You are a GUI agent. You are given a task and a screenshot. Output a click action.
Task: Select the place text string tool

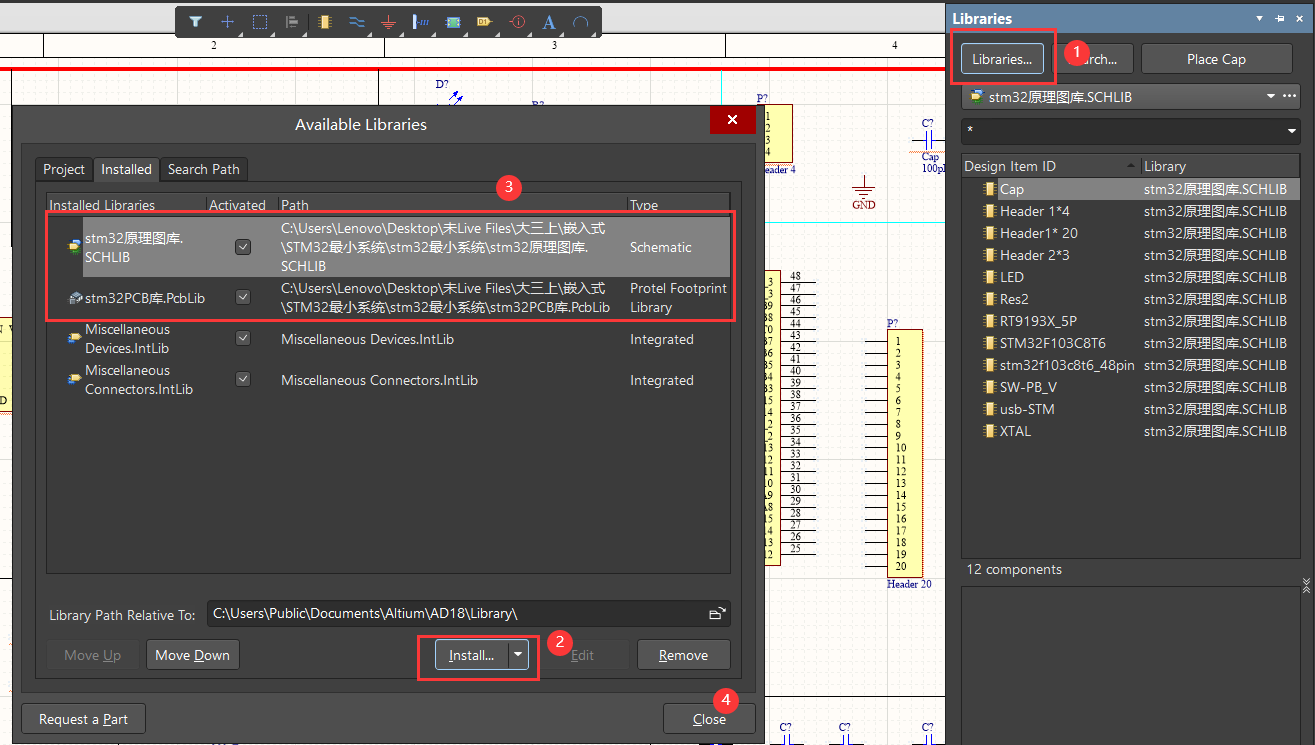point(549,21)
